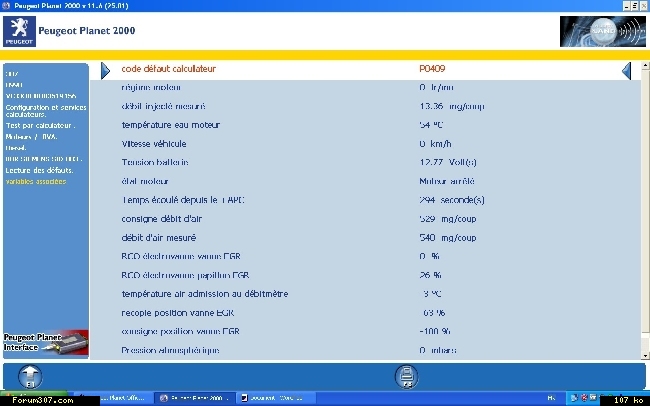Select the code défaut calculateur row
The height and width of the screenshot is (406, 650).
coord(365,69)
